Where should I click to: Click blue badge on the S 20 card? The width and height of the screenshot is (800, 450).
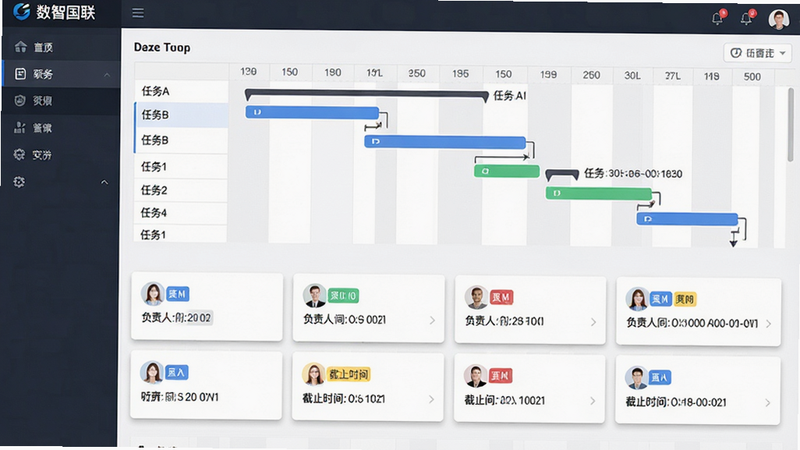coord(177,372)
